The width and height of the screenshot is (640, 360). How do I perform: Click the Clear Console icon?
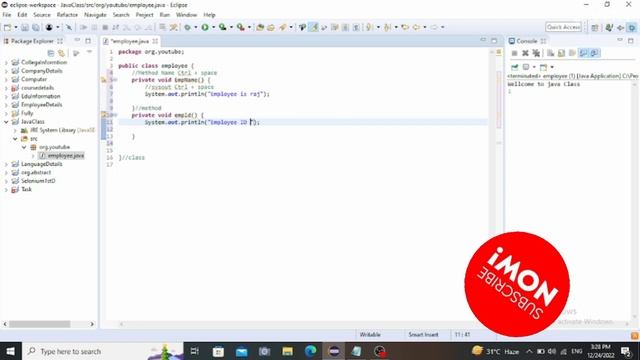(550, 53)
